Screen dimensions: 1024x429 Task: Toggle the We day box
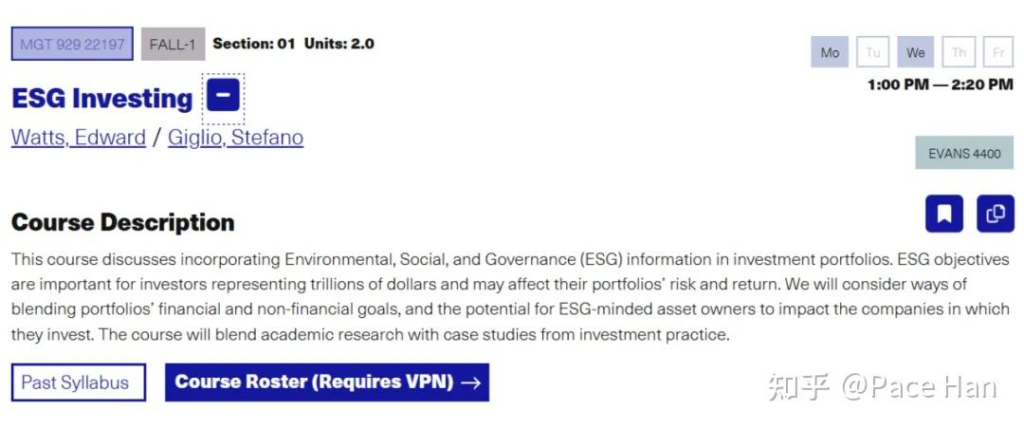pos(916,52)
